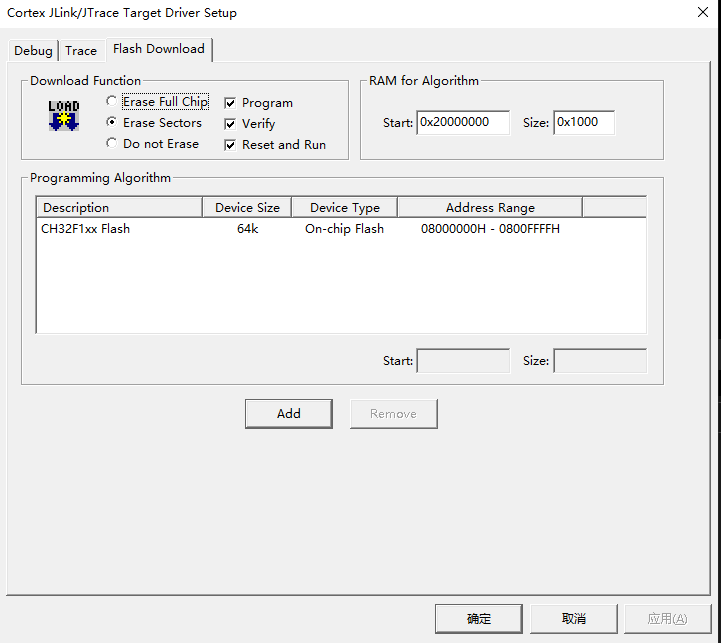This screenshot has height=643, width=721.
Task: Click the Address Range column header
Action: click(x=489, y=207)
